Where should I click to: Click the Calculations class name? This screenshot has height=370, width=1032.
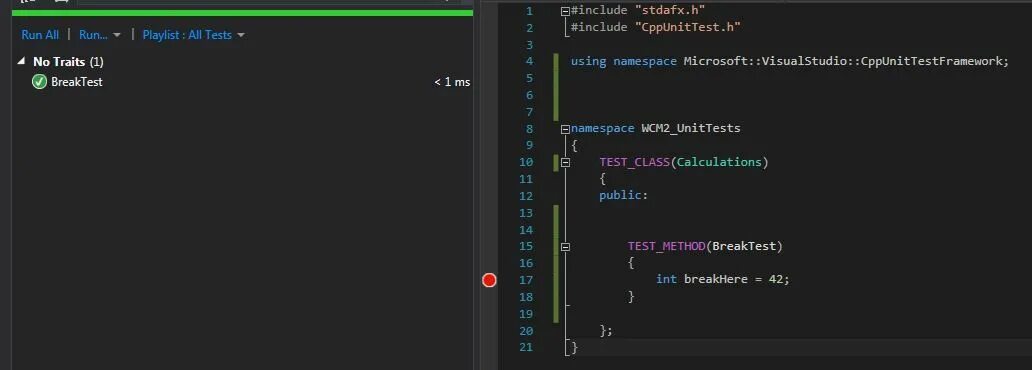click(719, 162)
